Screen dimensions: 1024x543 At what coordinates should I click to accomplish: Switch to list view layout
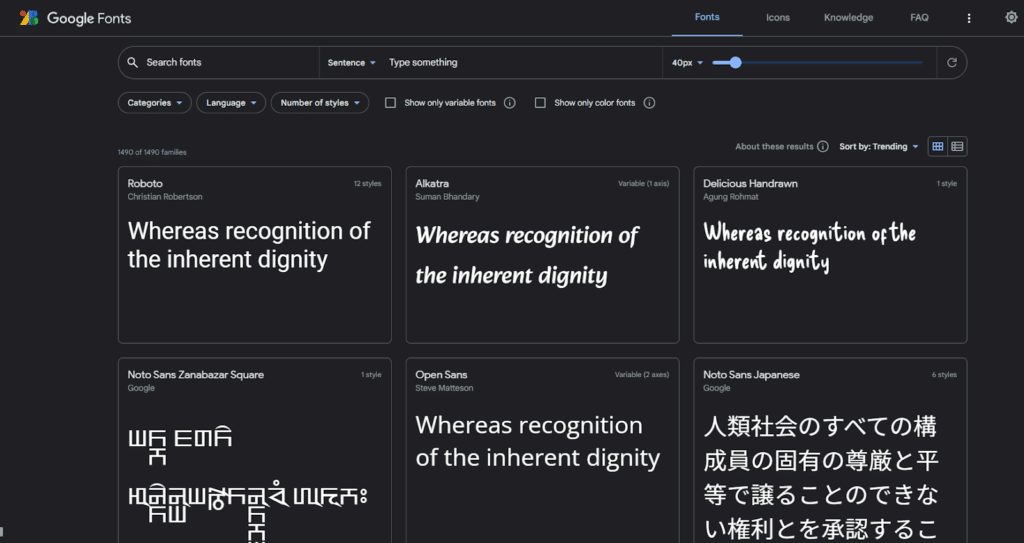957,147
